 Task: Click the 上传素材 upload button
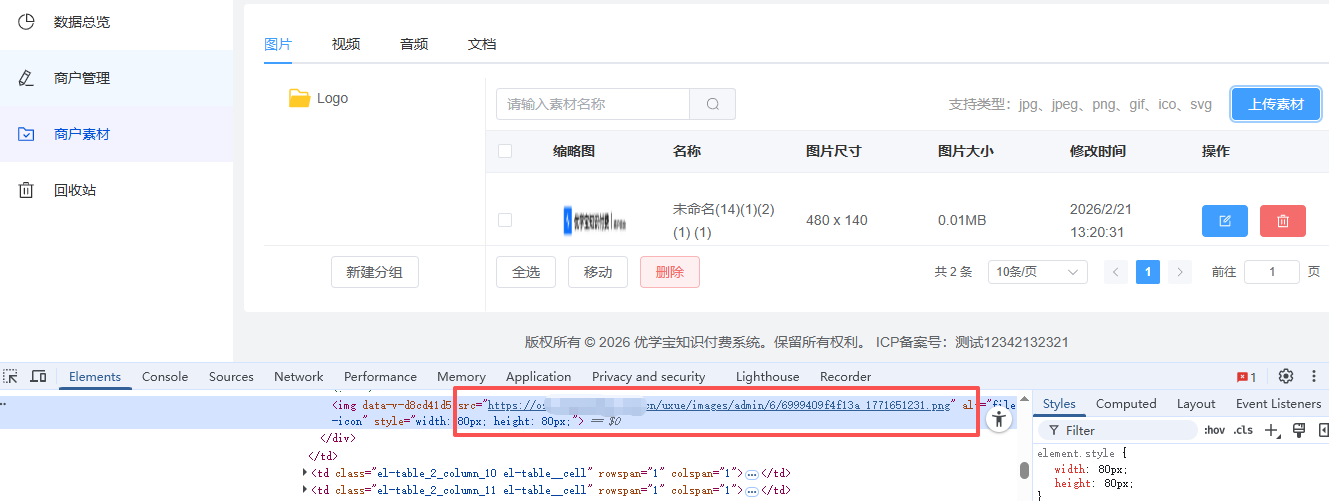pos(1276,104)
